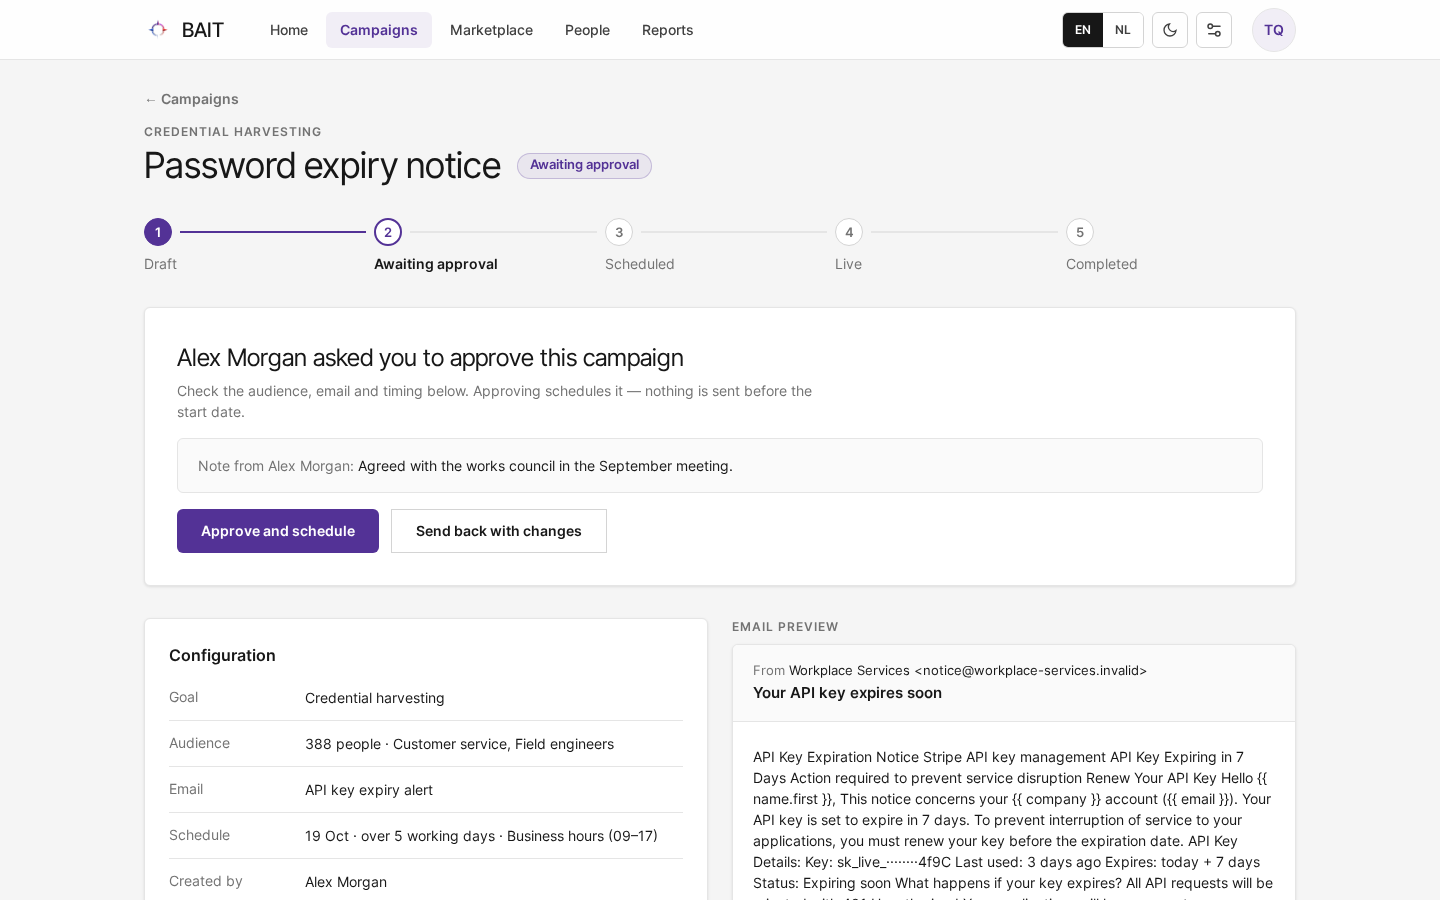Click the Goal value Credential harvesting
This screenshot has width=1440, height=900.
click(x=375, y=698)
